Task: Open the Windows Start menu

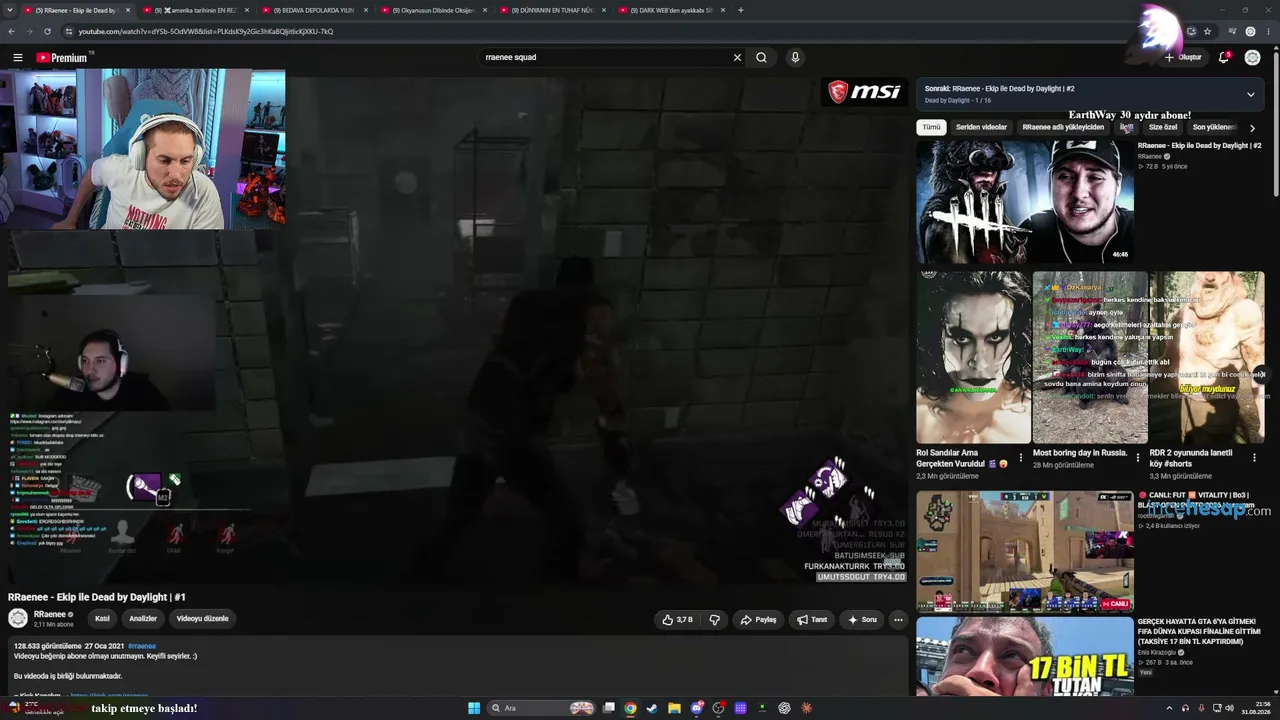Action: (x=474, y=708)
